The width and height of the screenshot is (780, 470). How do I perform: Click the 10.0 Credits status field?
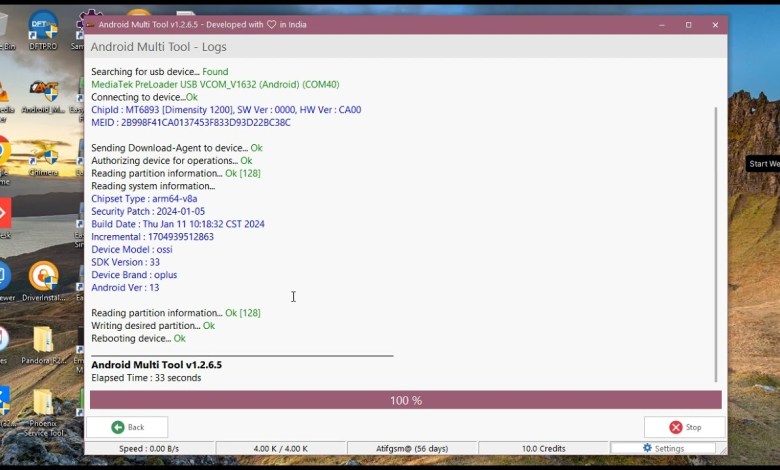544,448
